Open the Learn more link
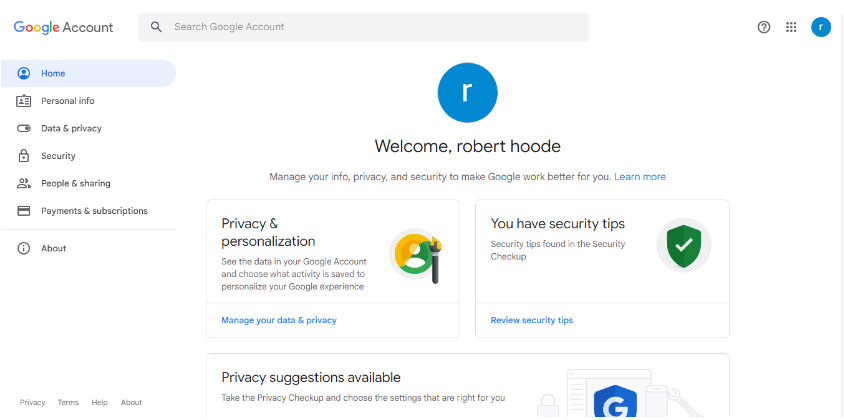The image size is (844, 420). (640, 176)
